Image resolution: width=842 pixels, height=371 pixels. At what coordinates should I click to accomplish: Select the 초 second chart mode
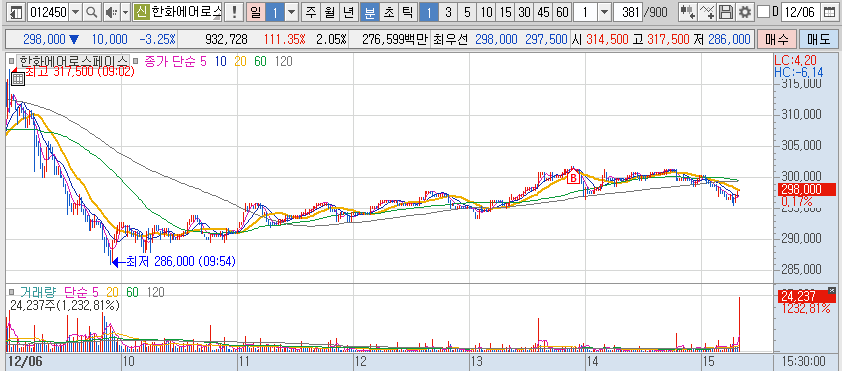tap(388, 12)
